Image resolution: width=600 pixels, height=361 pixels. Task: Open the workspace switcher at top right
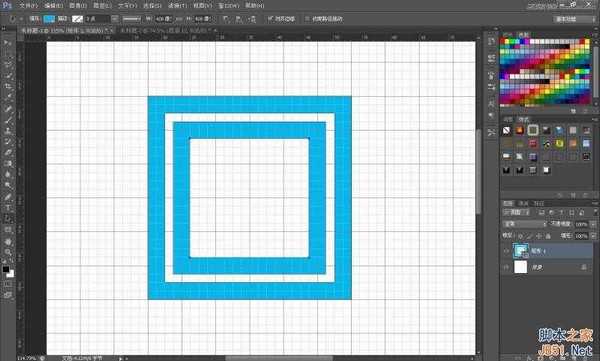(x=574, y=19)
